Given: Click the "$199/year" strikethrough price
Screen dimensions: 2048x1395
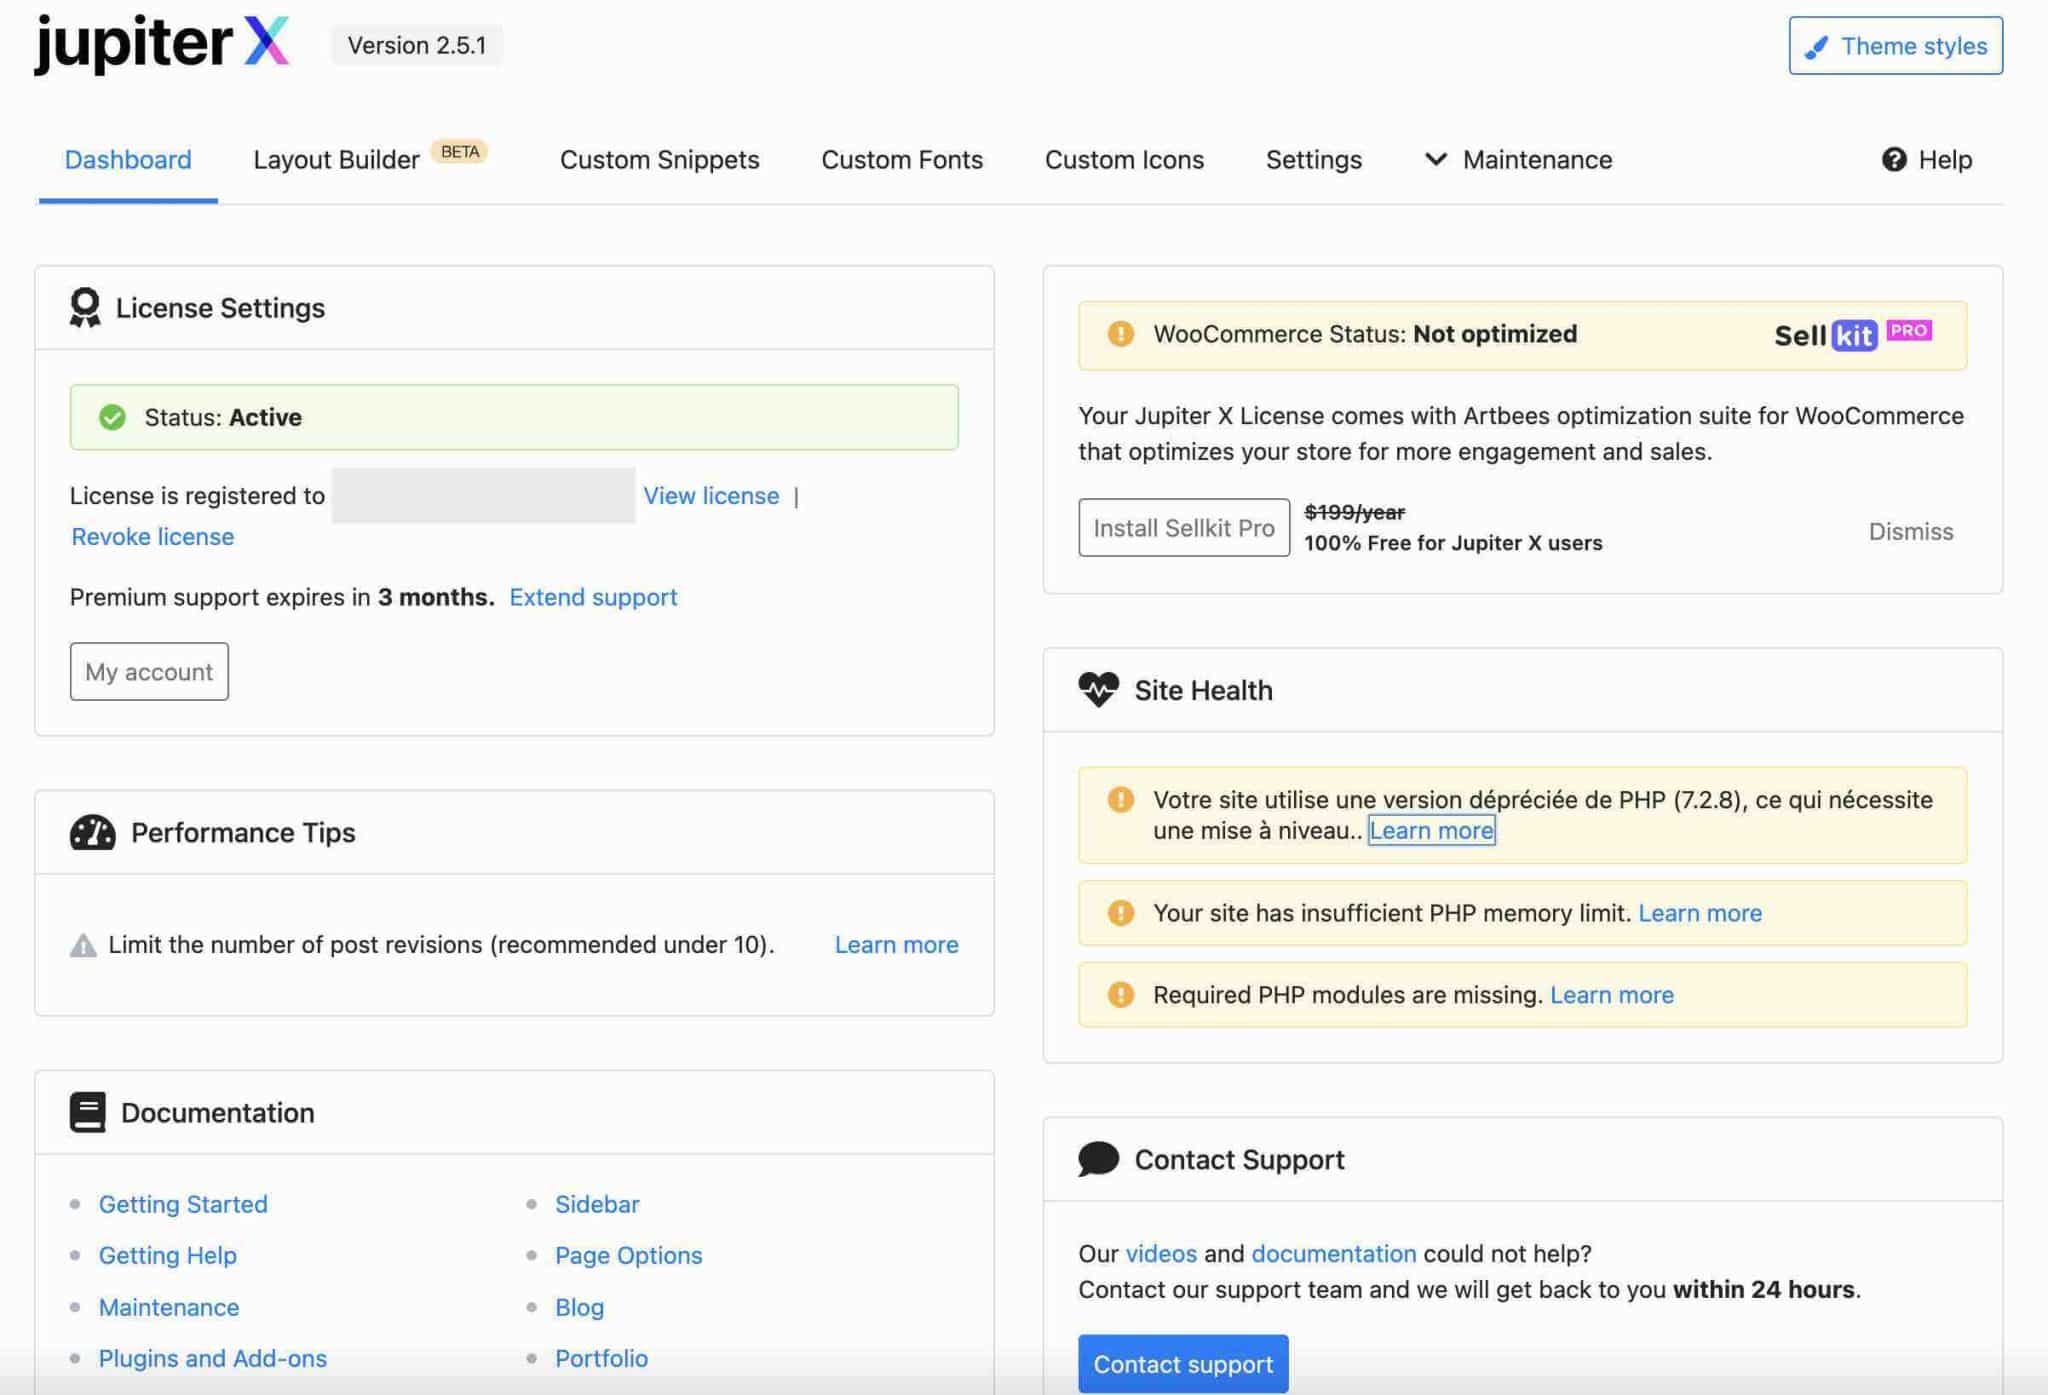Looking at the screenshot, I should 1355,512.
